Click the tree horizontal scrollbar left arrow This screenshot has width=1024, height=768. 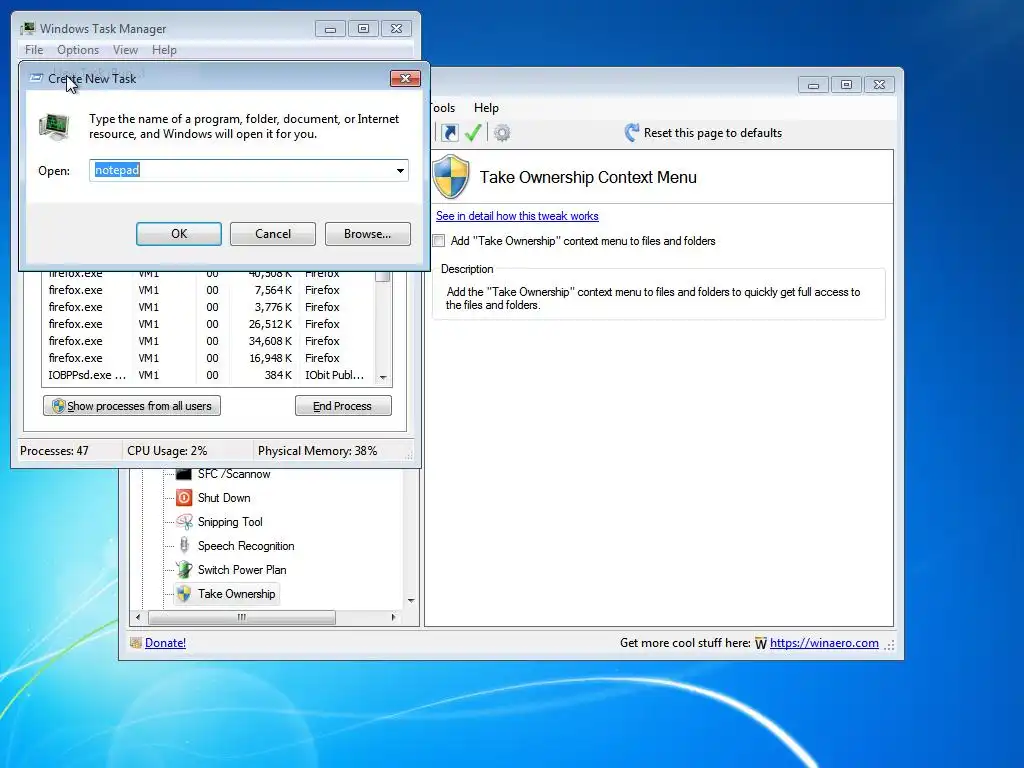[x=137, y=617]
